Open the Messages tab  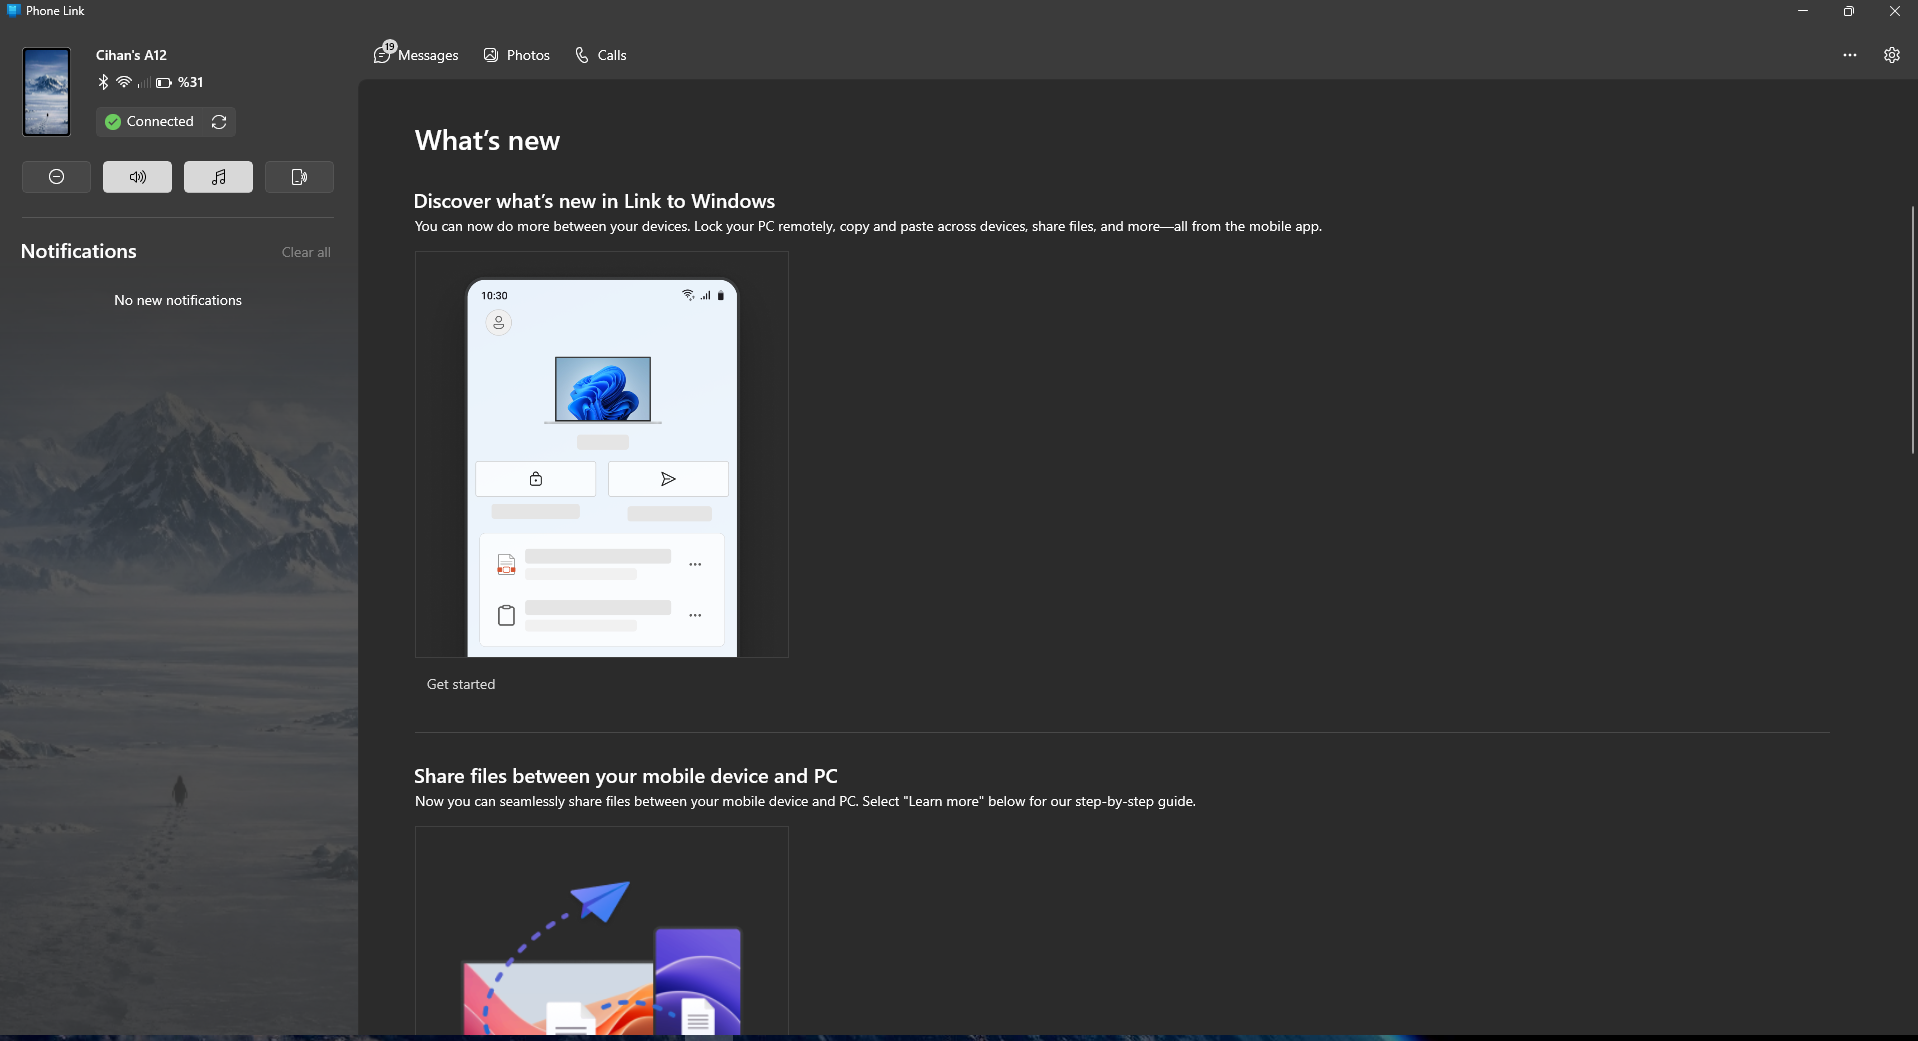416,55
